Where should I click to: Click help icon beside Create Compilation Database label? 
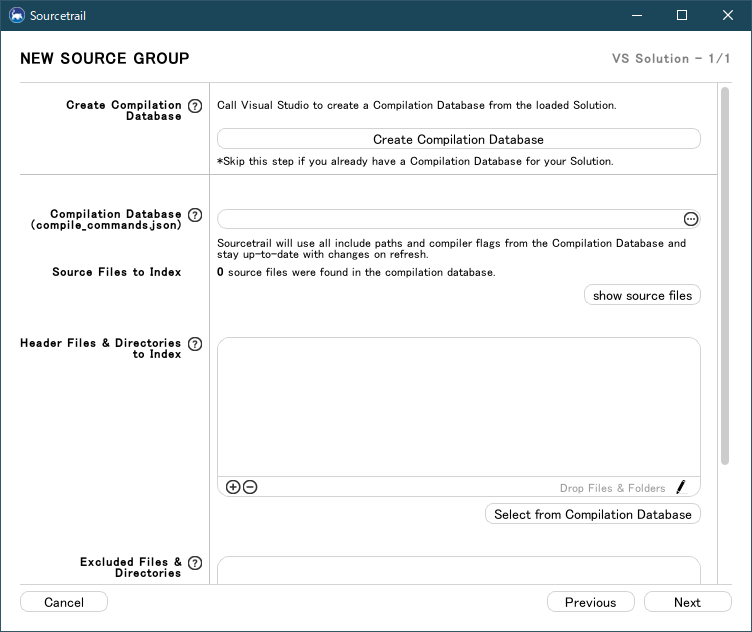pyautogui.click(x=195, y=105)
